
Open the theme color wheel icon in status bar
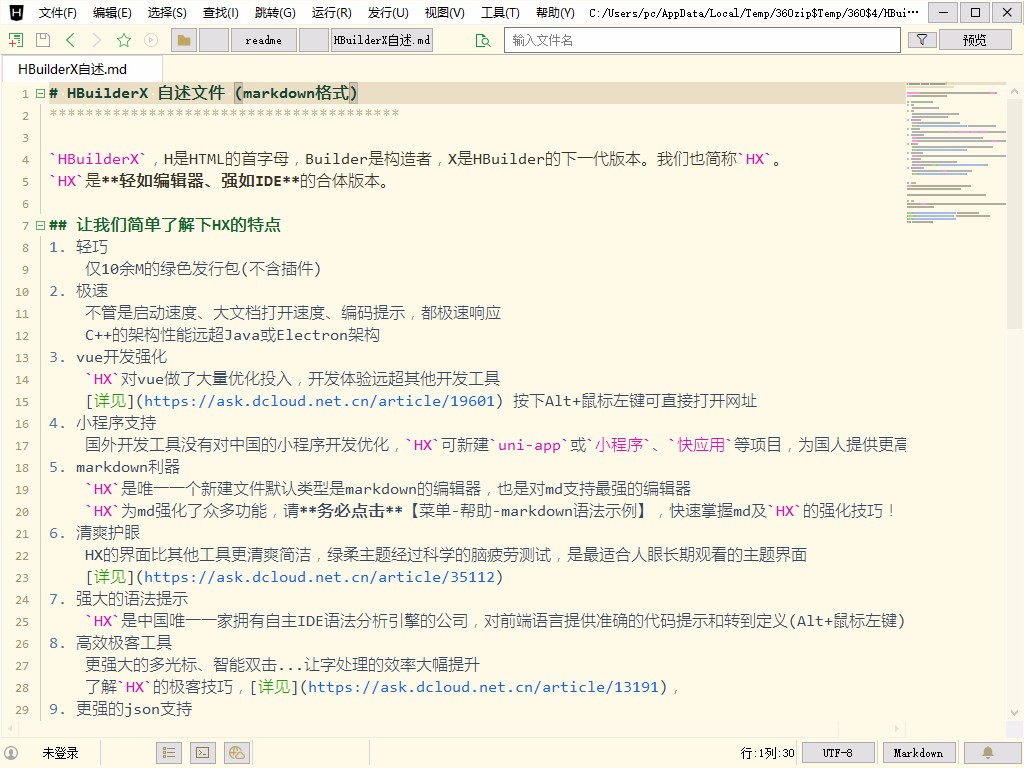click(237, 752)
